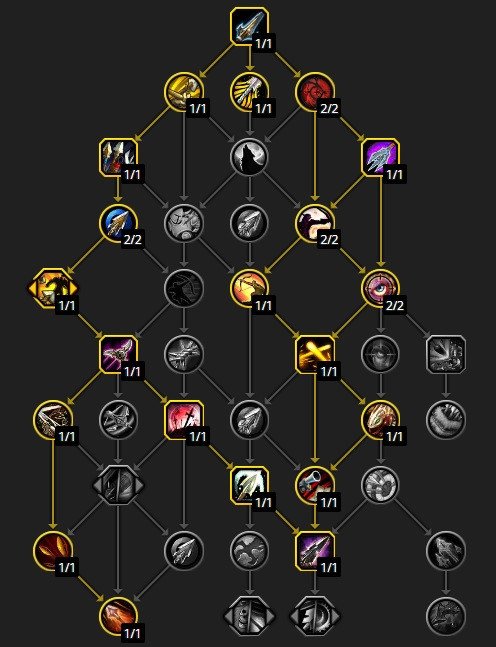Select the red crossed swords talent
The width and height of the screenshot is (496, 647).
coord(184,419)
